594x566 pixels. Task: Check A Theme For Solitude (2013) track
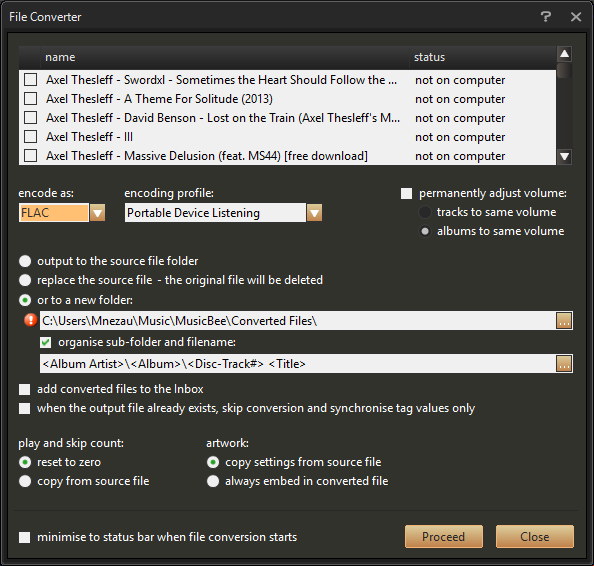click(30, 99)
